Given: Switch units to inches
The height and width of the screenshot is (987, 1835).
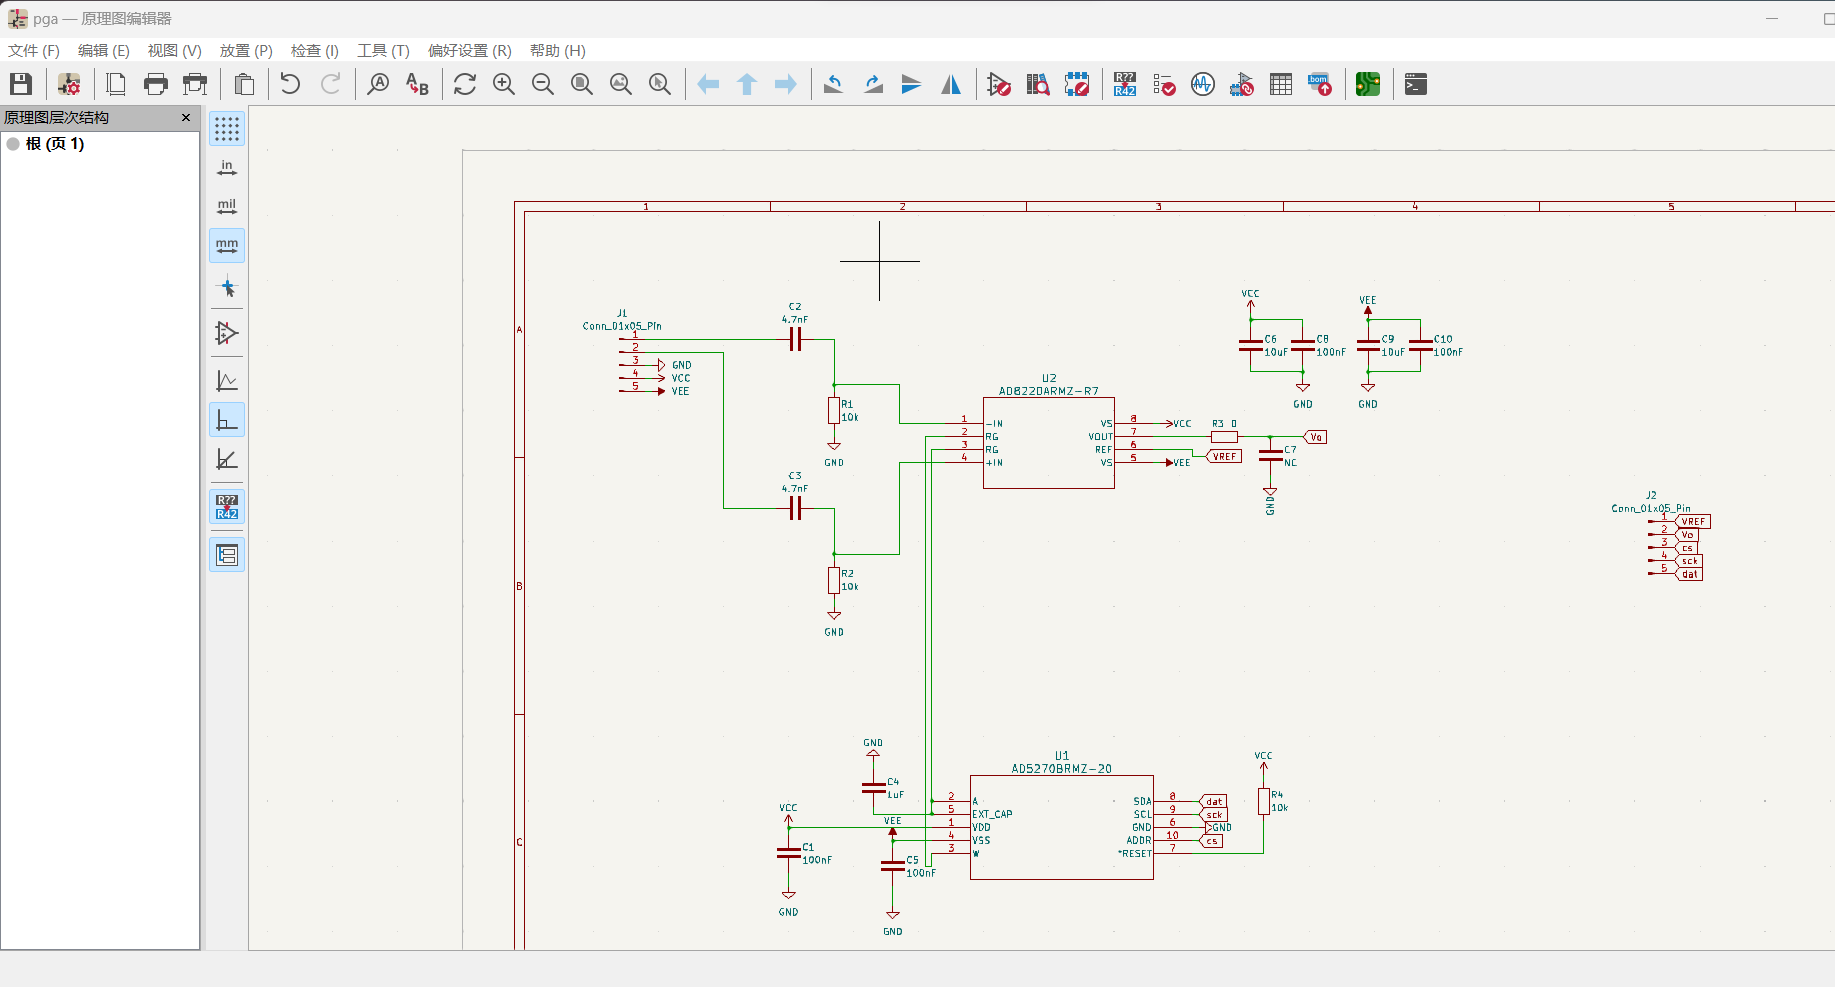Looking at the screenshot, I should [227, 168].
